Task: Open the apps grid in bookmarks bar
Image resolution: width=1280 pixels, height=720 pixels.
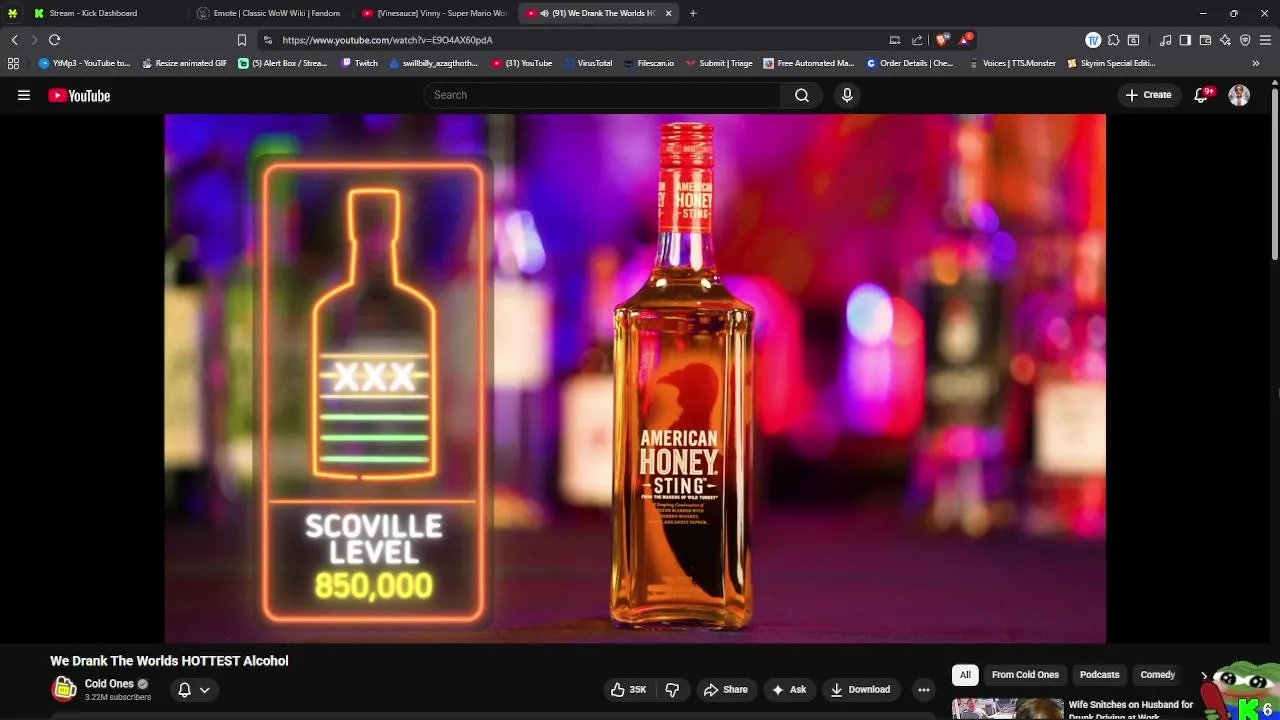Action: pyautogui.click(x=13, y=63)
